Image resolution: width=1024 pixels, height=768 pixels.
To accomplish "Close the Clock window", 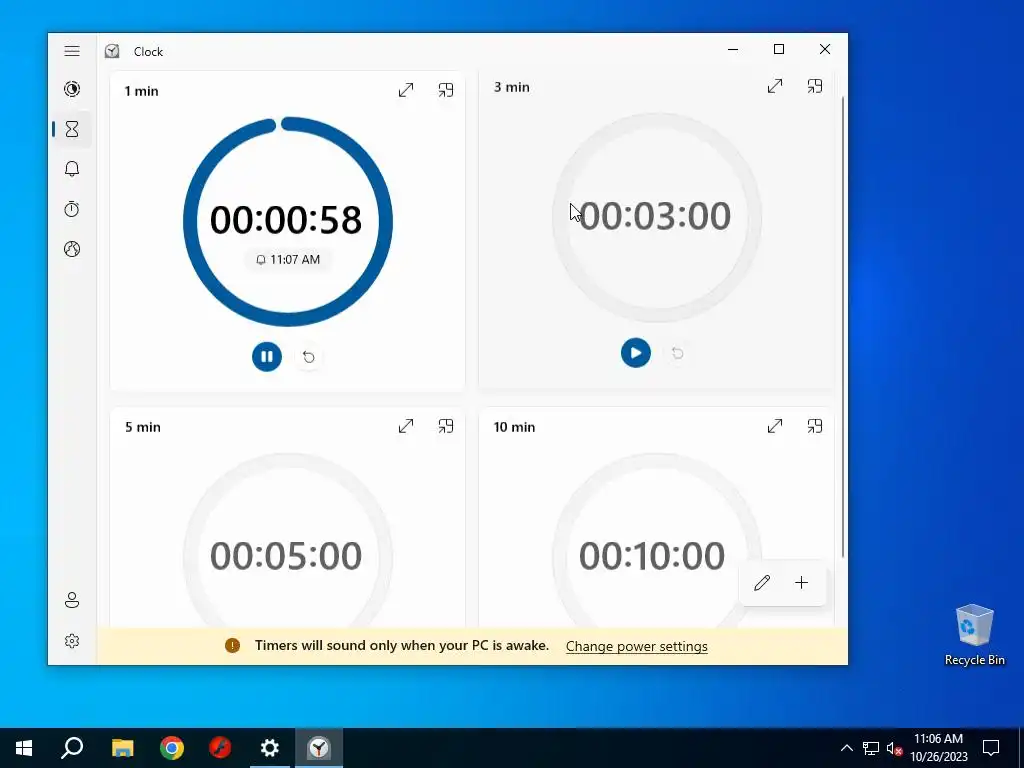I will point(825,50).
